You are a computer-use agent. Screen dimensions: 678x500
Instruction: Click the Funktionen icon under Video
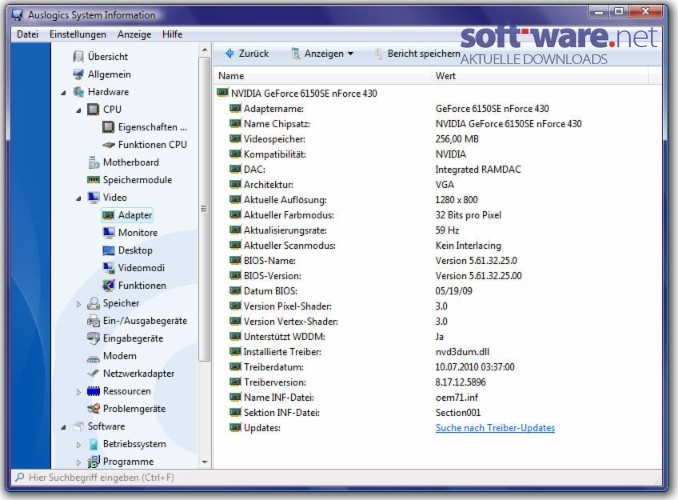(109, 285)
